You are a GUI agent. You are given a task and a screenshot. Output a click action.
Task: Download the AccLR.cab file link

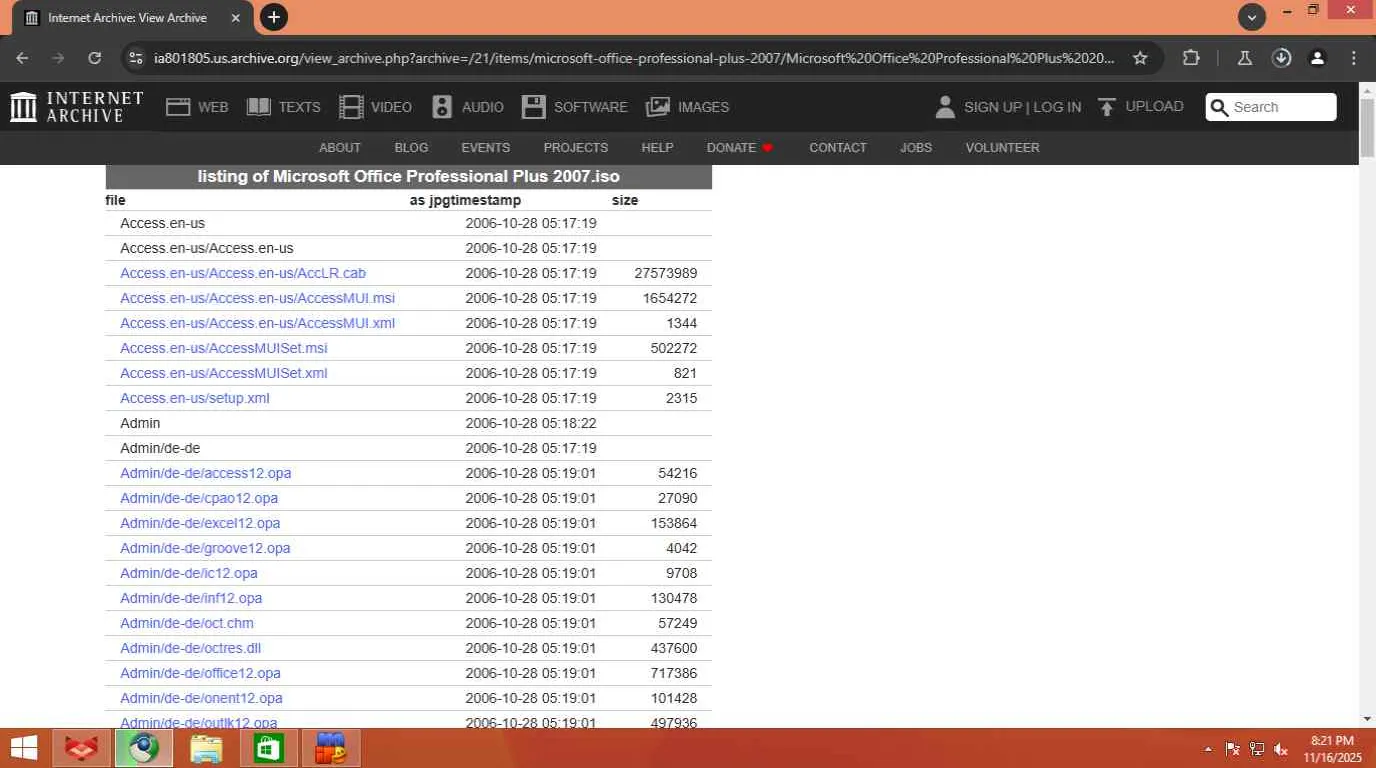click(243, 273)
